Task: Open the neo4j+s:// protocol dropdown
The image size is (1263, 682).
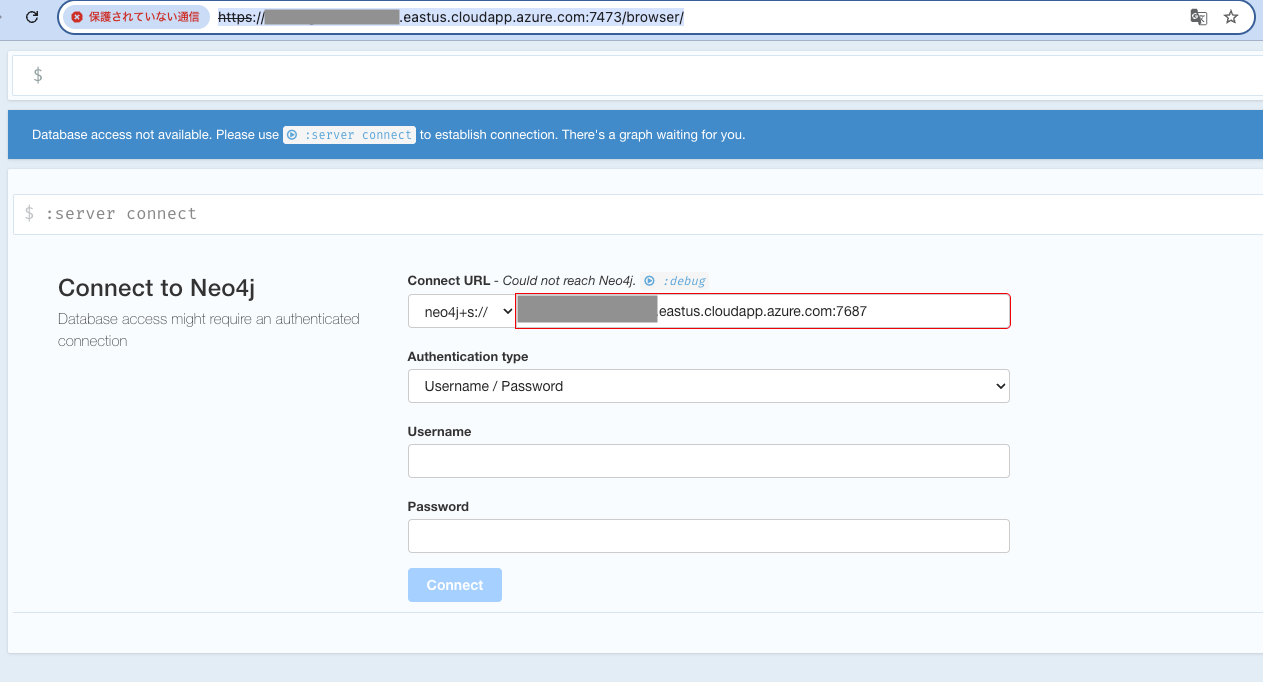Action: coord(462,311)
